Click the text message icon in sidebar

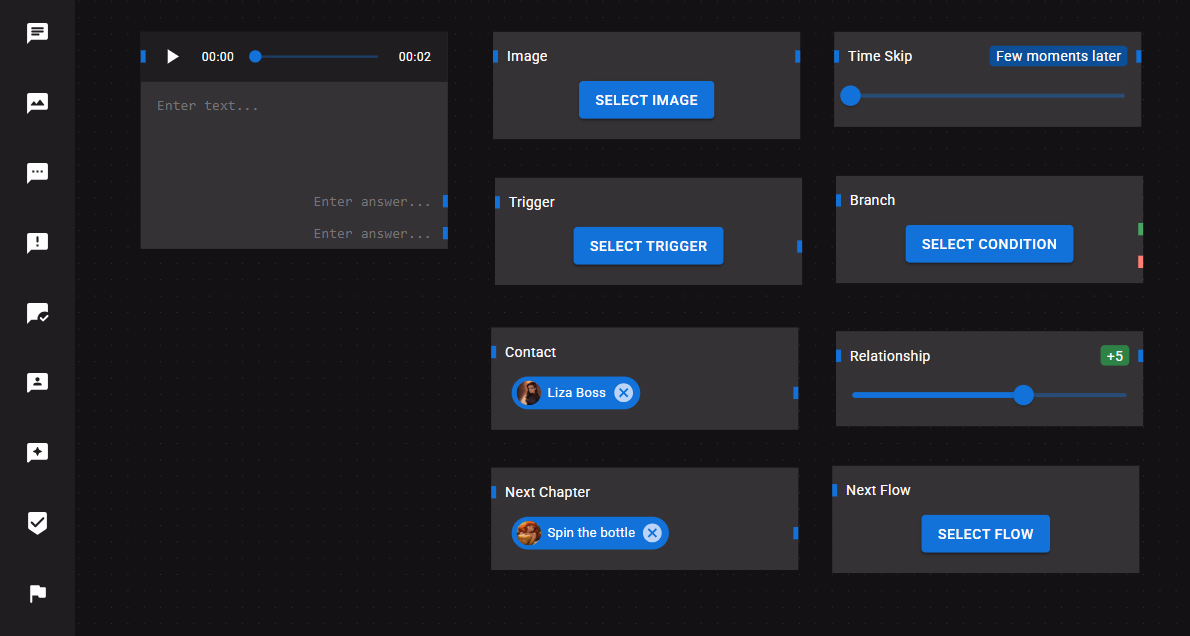click(37, 33)
